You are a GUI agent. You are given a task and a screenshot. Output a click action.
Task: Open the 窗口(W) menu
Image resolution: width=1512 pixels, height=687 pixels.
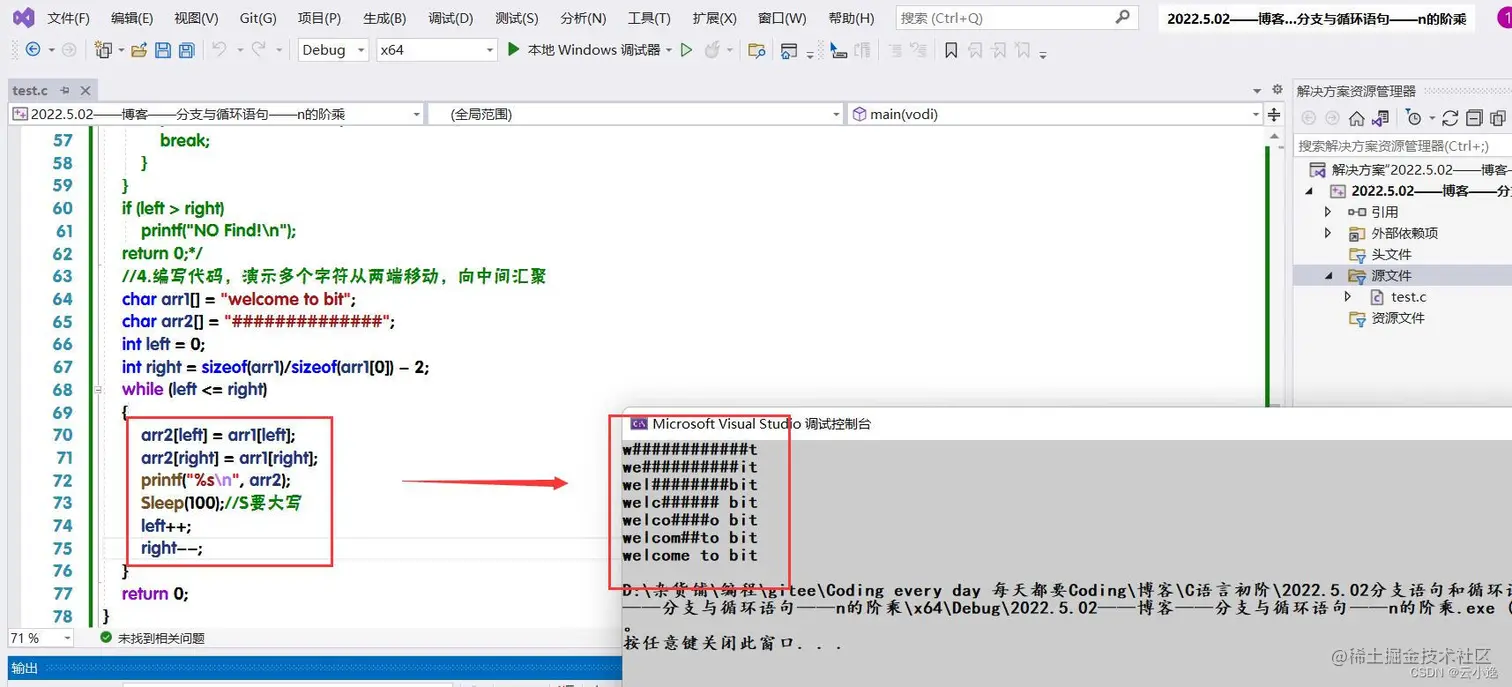782,18
